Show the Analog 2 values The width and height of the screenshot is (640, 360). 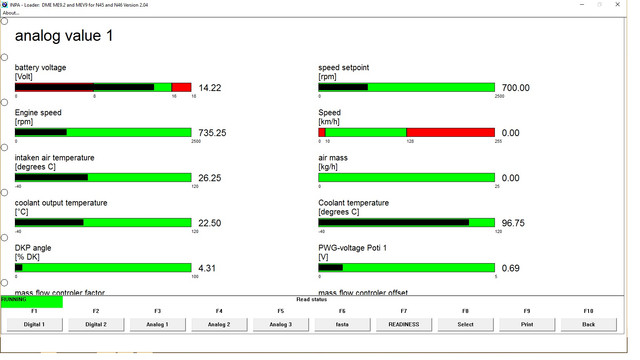[219, 324]
